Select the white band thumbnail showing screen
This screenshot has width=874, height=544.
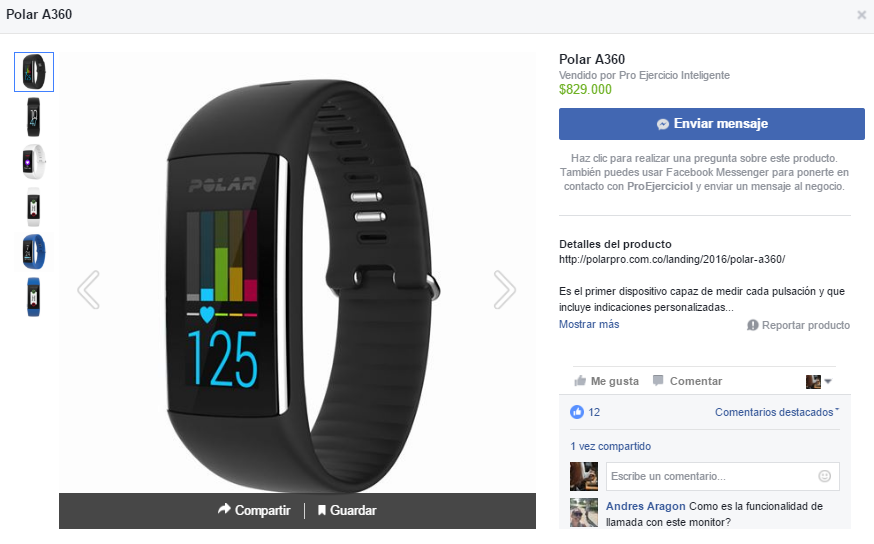(x=33, y=162)
